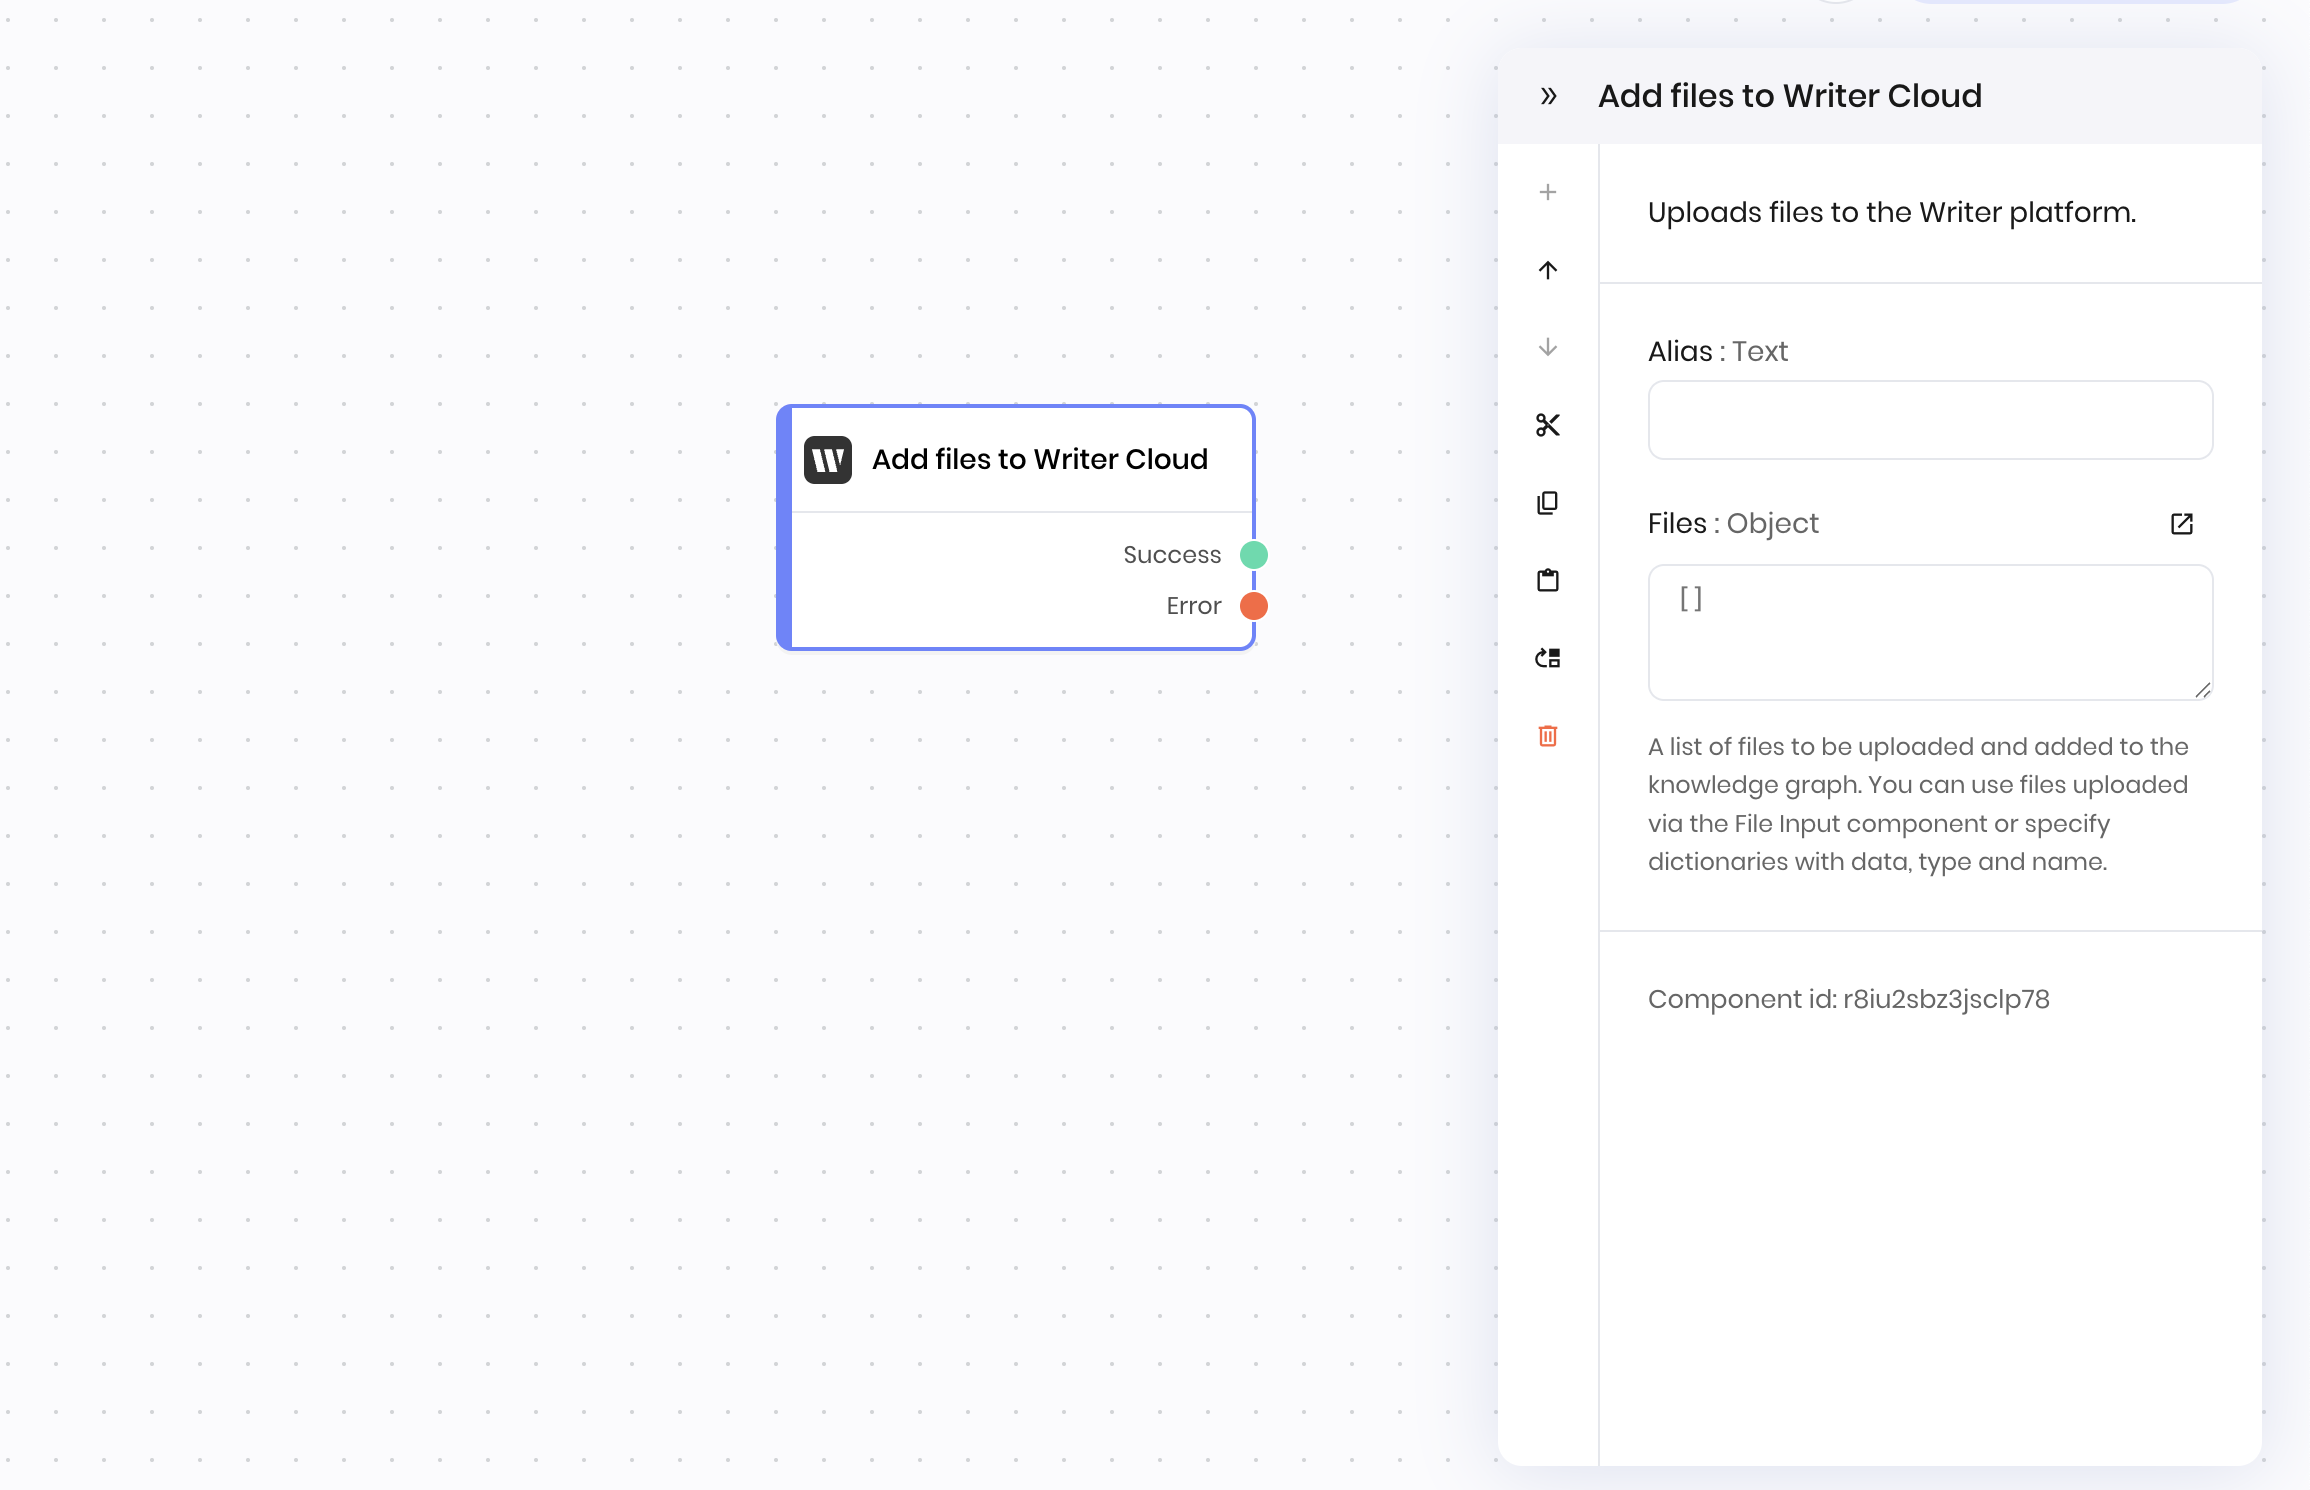Click the red Error output connector

[x=1254, y=606]
